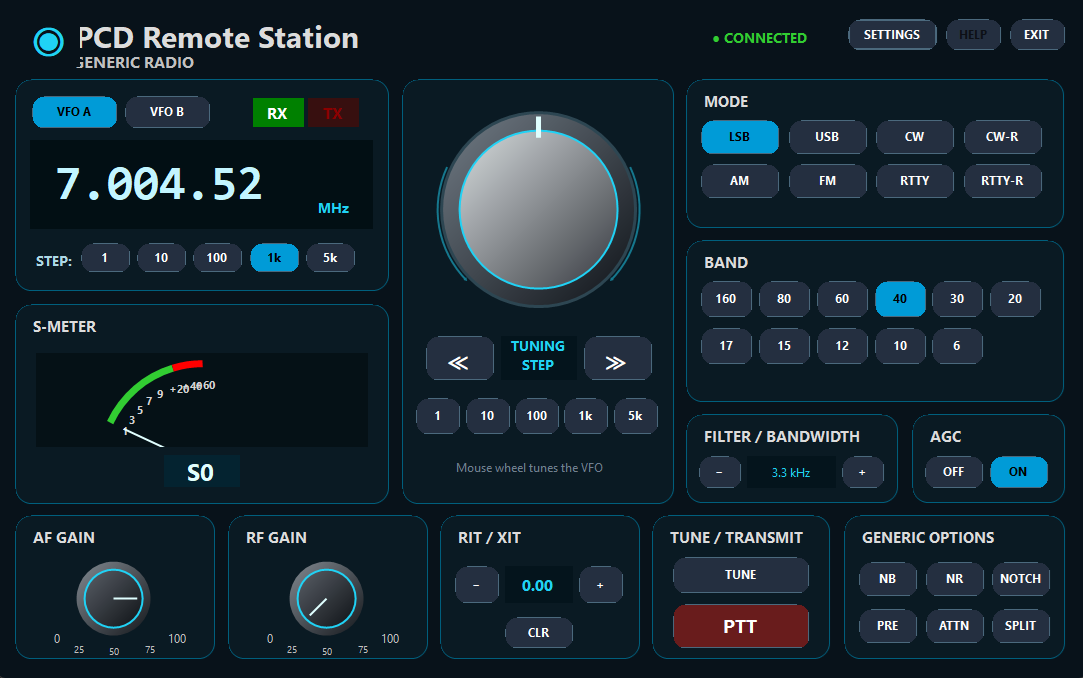Set VFO step to 1k
This screenshot has width=1083, height=678.
click(x=274, y=258)
